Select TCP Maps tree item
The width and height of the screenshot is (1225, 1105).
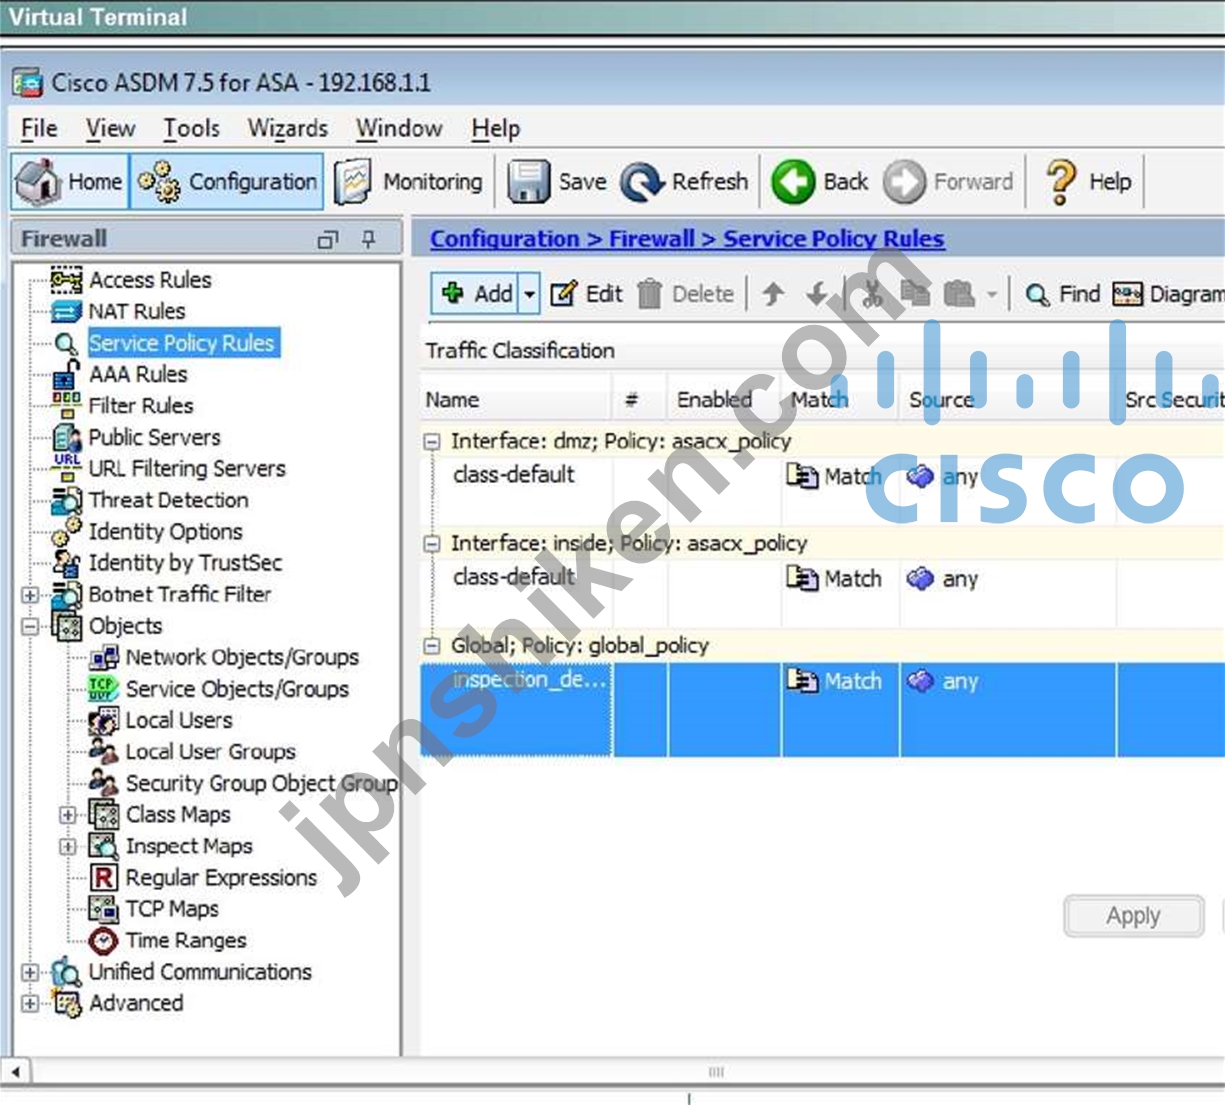pos(172,909)
